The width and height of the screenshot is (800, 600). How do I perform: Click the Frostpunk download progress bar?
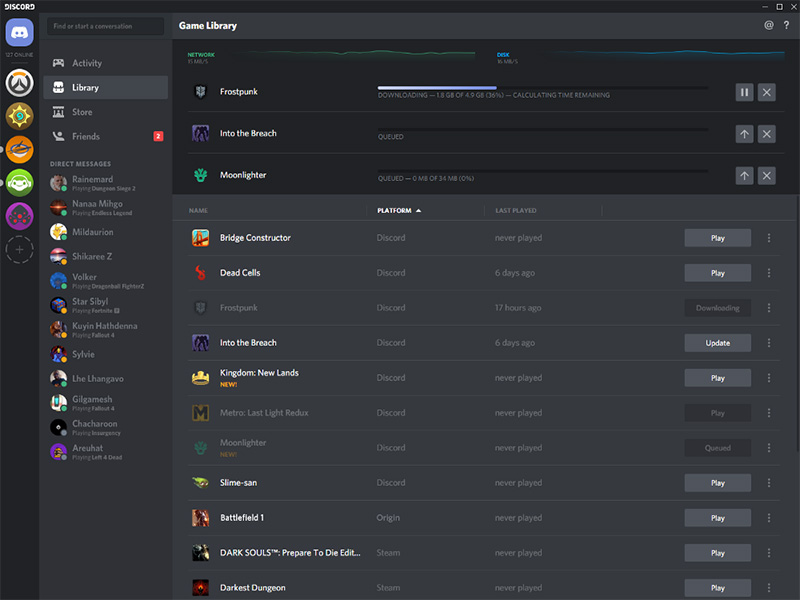(x=542, y=88)
